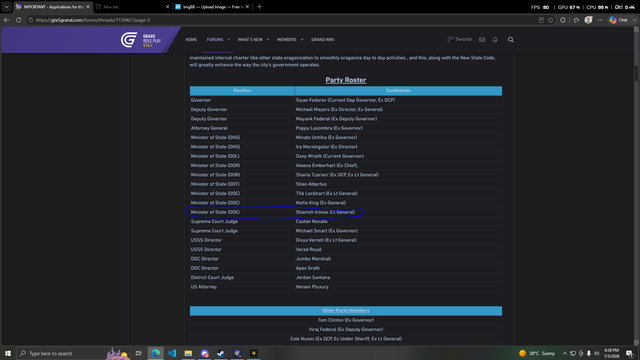640x360 pixels.
Task: Click the Grand Role Play logo
Action: point(141,40)
